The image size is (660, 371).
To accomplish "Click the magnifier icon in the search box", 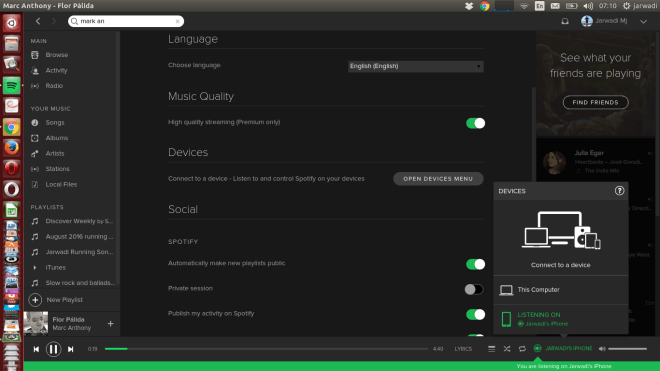I will (x=75, y=21).
